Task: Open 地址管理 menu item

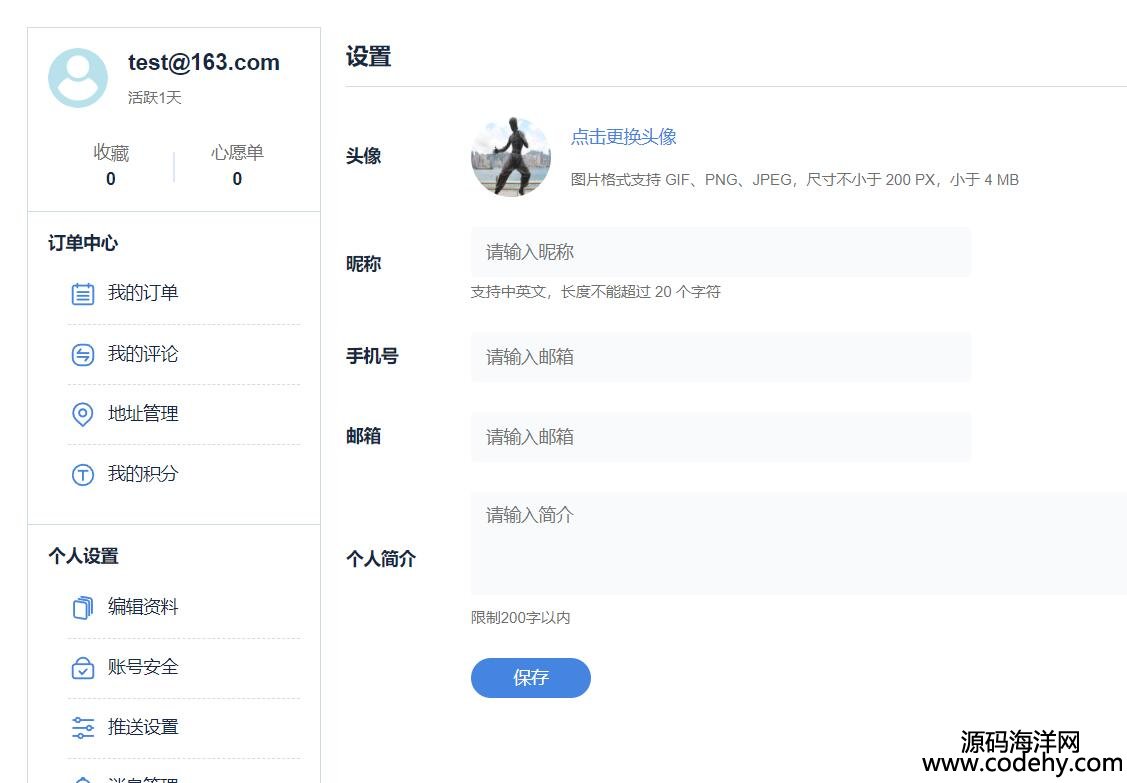Action: [x=143, y=413]
